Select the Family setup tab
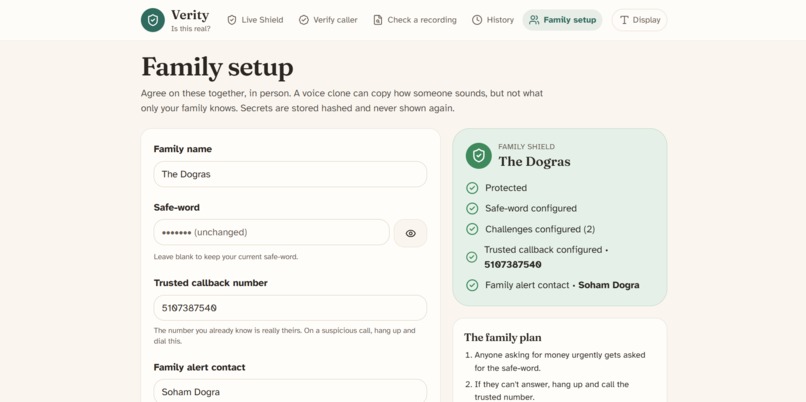This screenshot has height=402, width=806. [562, 20]
